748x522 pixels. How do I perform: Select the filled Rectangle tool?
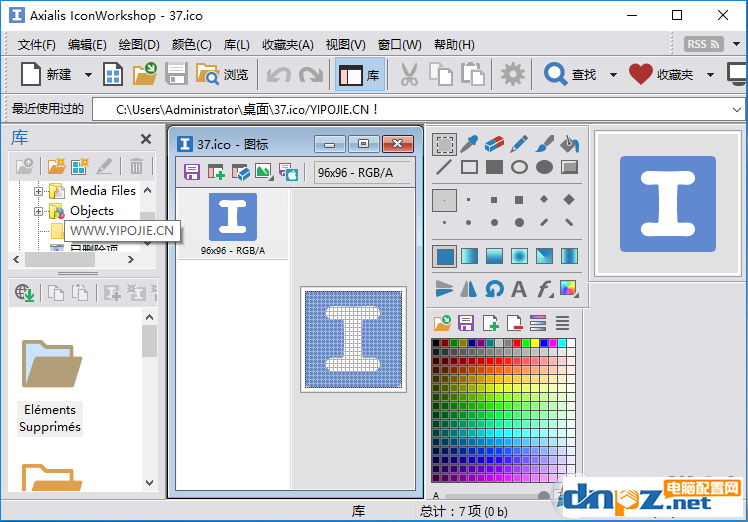(x=494, y=167)
